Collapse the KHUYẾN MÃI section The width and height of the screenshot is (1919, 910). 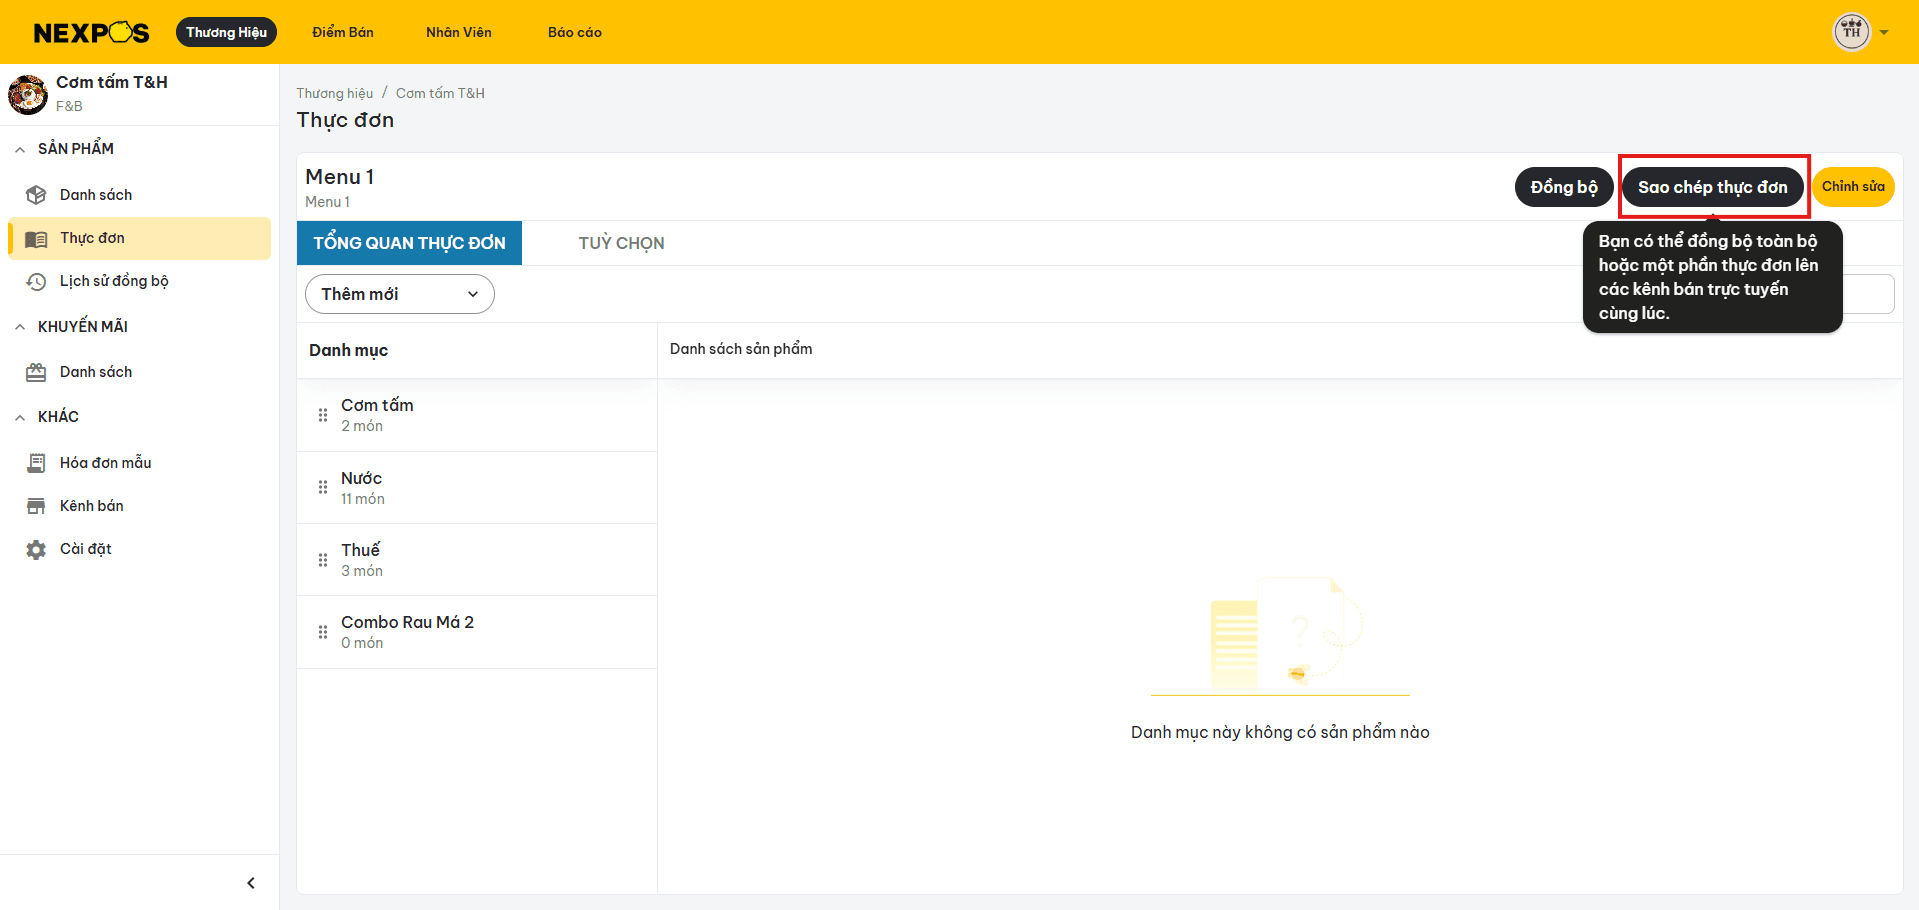[20, 327]
